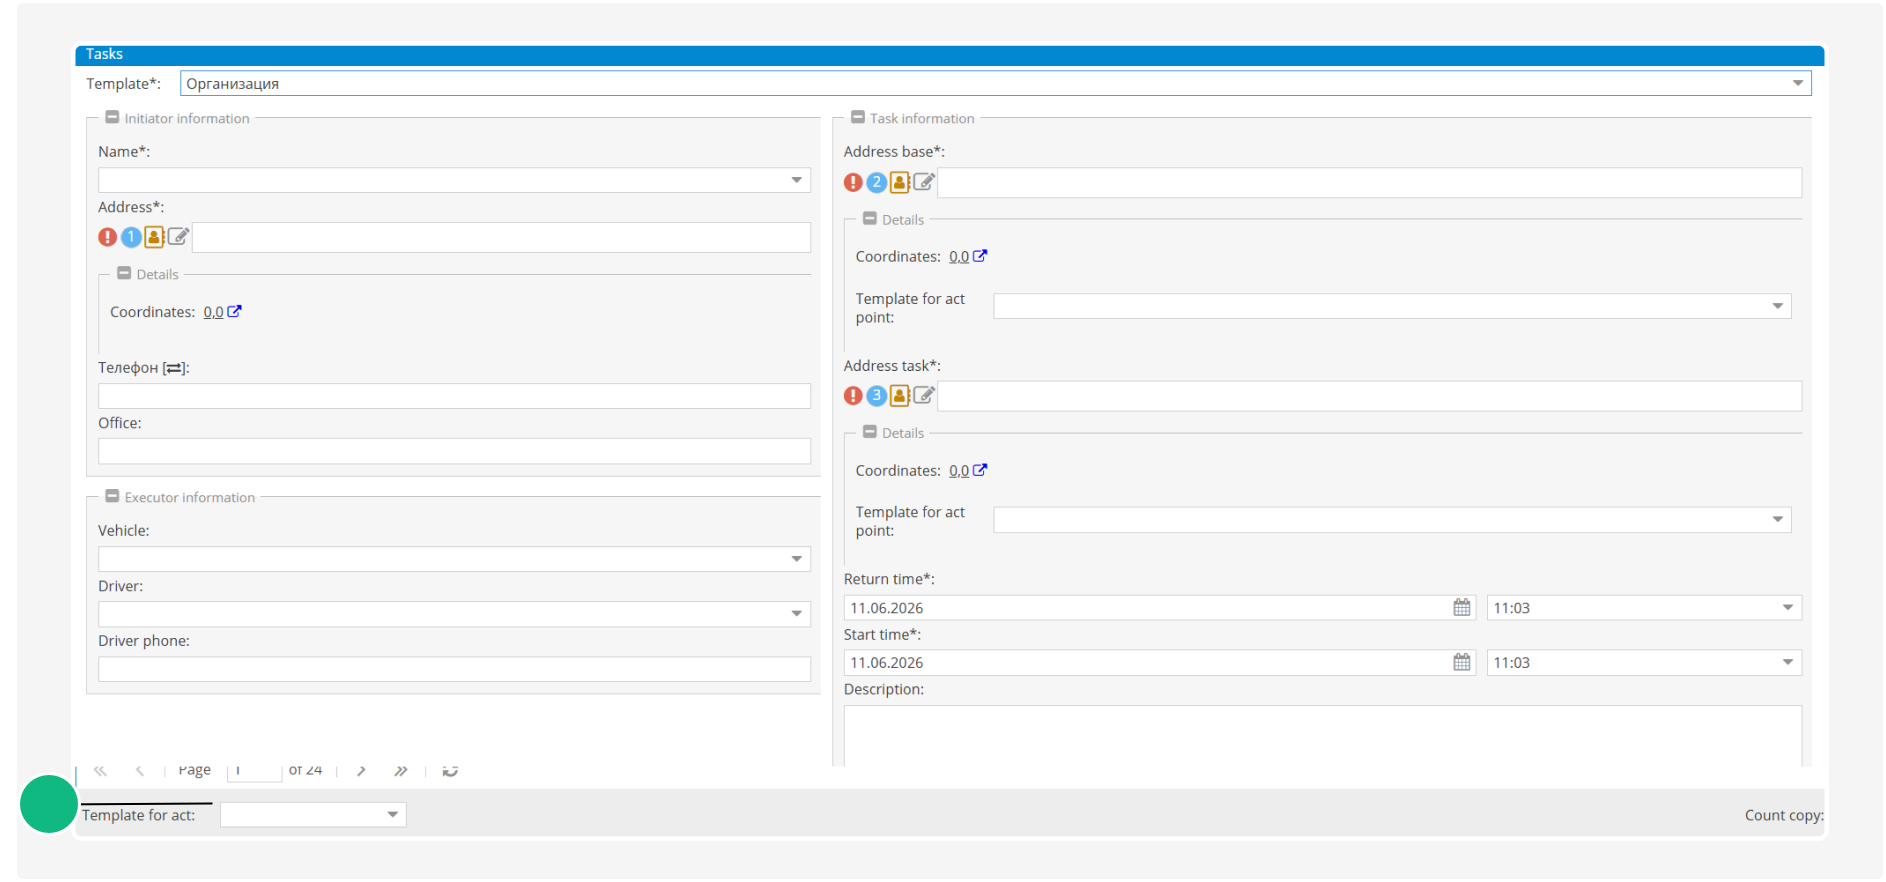The height and width of the screenshot is (882, 1886).
Task: Open the Driver dropdown
Action: [x=797, y=614]
